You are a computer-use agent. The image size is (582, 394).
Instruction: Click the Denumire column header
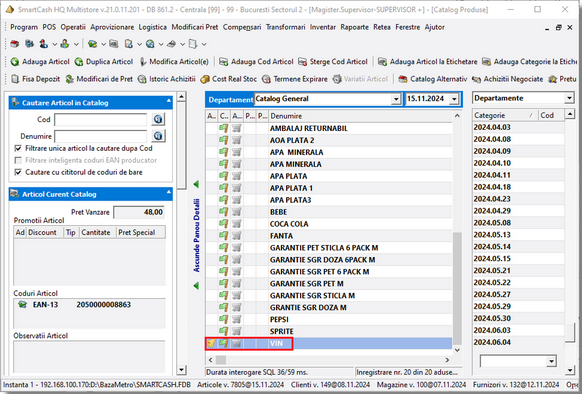360,116
